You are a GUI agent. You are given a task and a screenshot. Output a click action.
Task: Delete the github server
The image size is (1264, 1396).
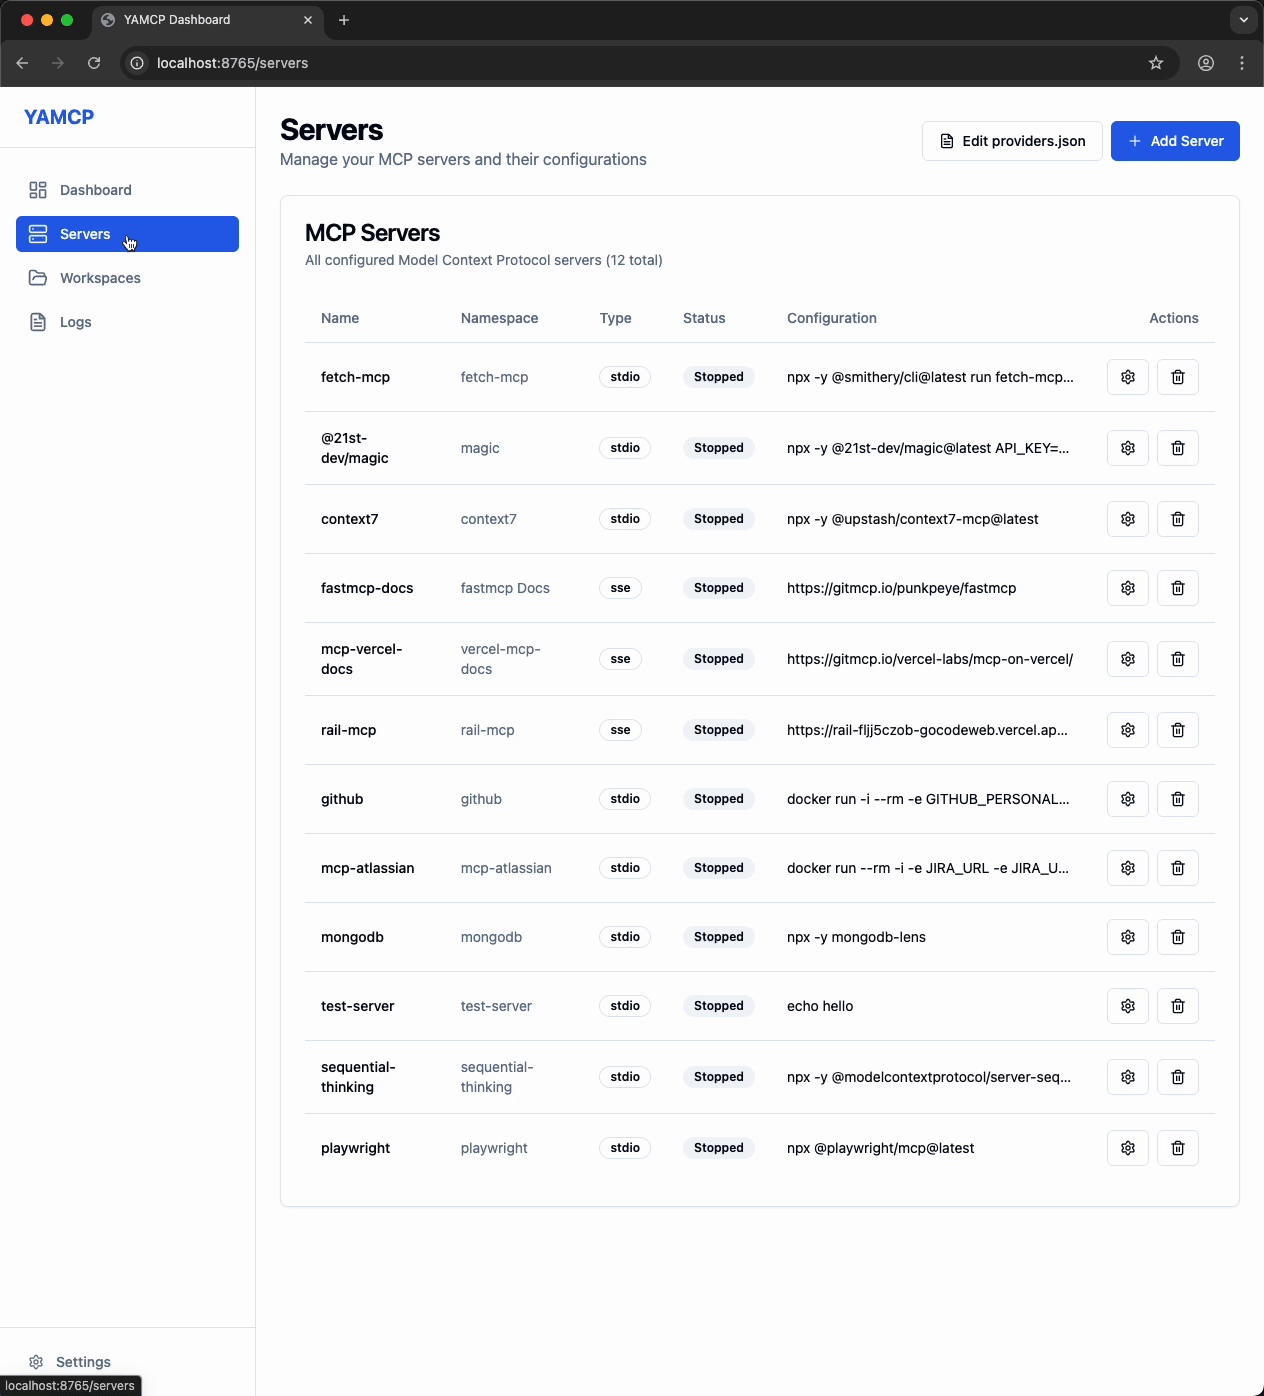1178,799
